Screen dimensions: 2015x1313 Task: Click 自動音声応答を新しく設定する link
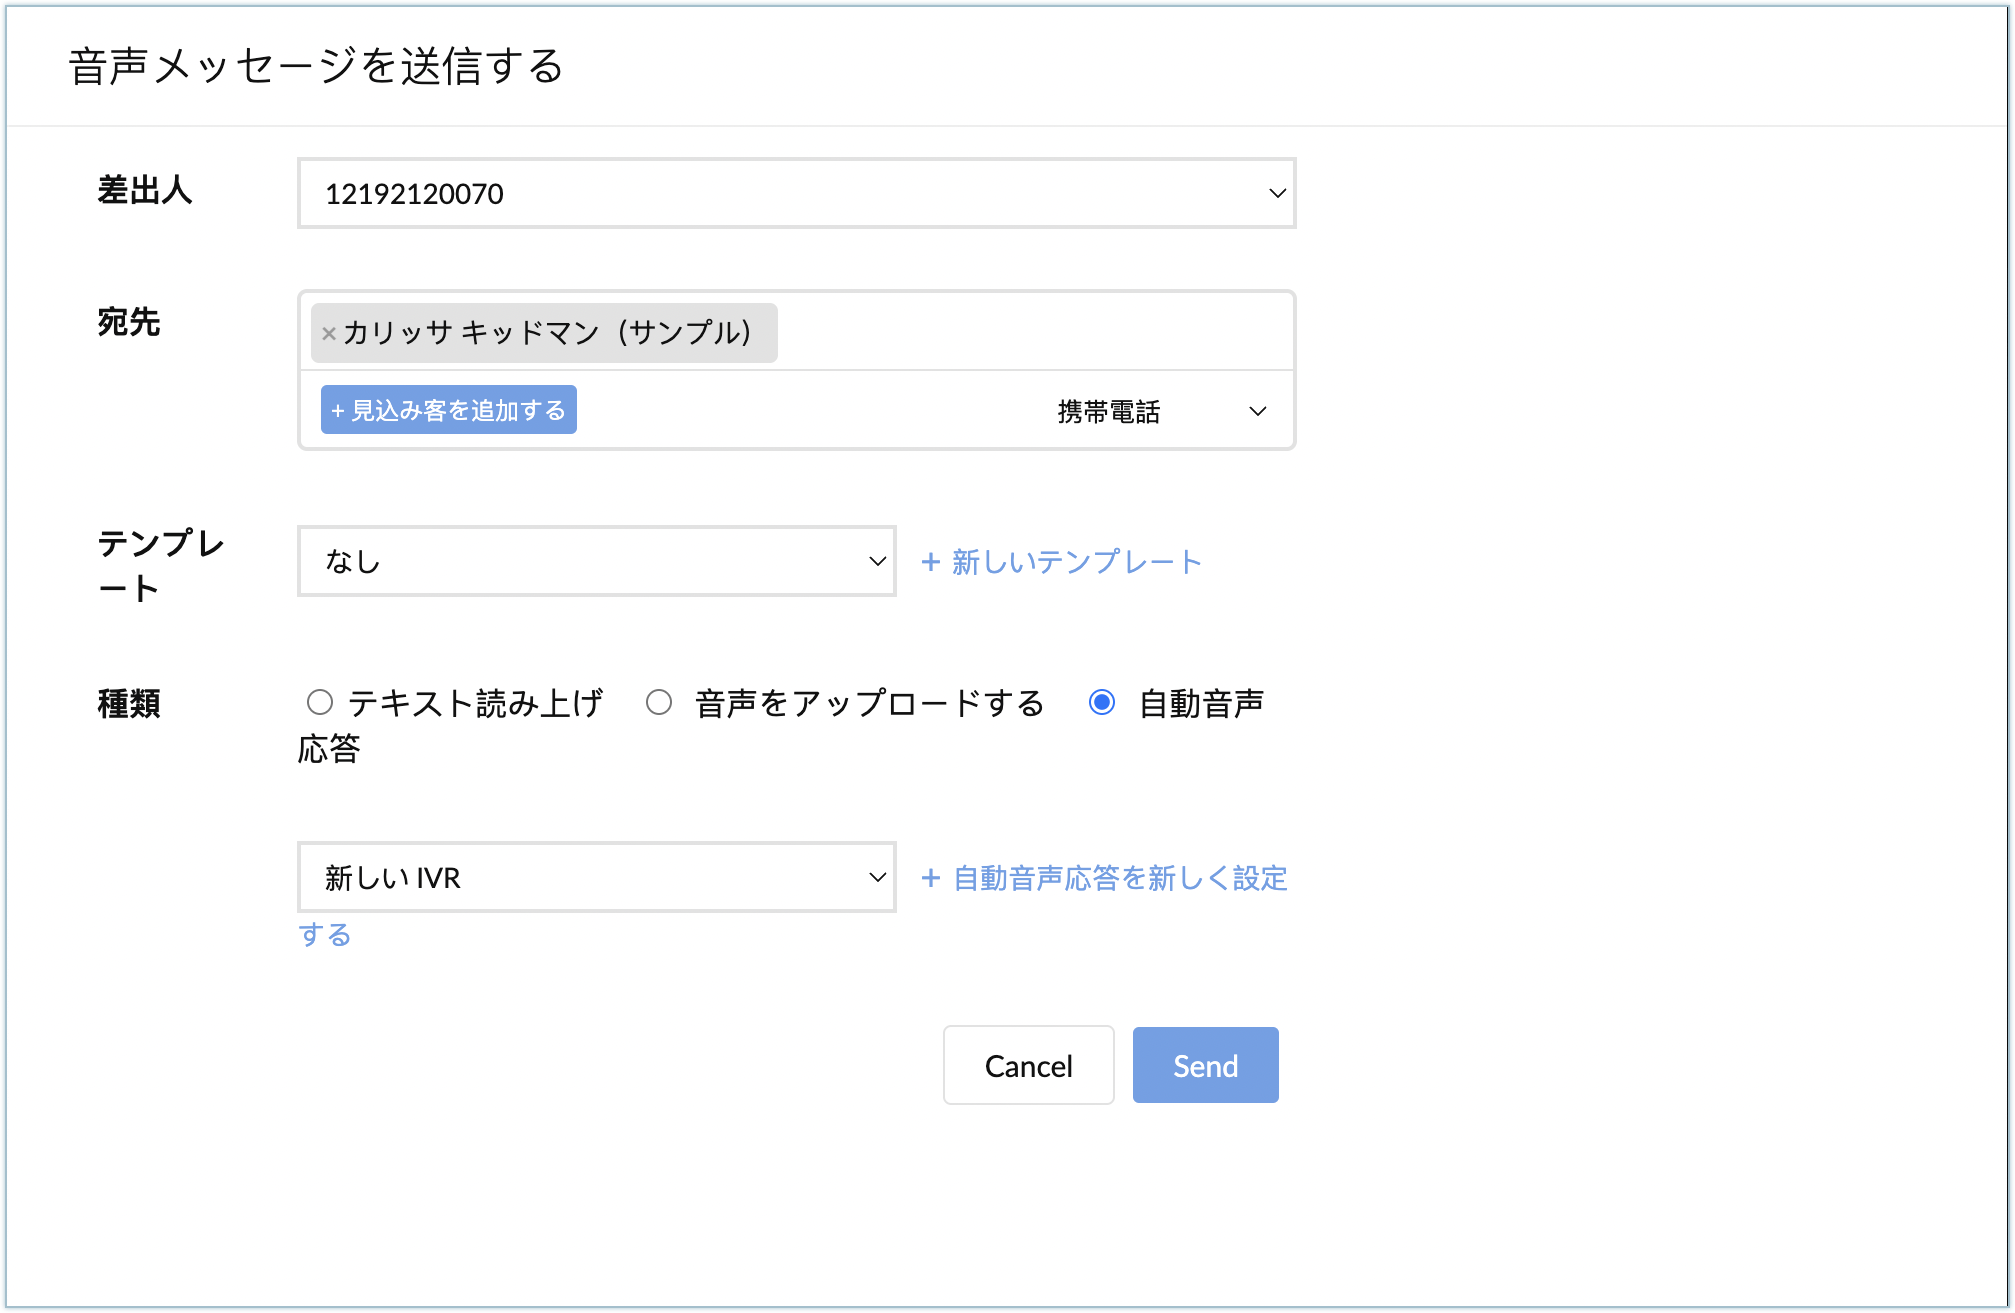(x=1120, y=878)
